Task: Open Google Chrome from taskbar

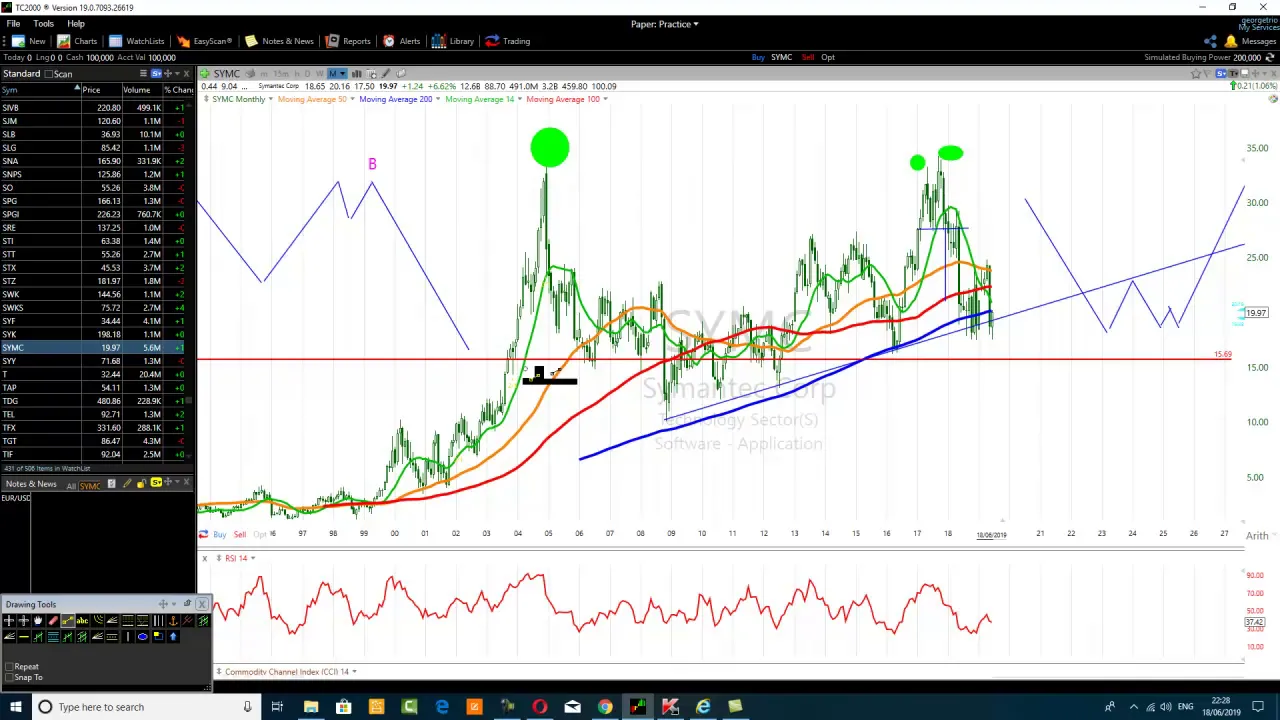Action: [x=605, y=707]
